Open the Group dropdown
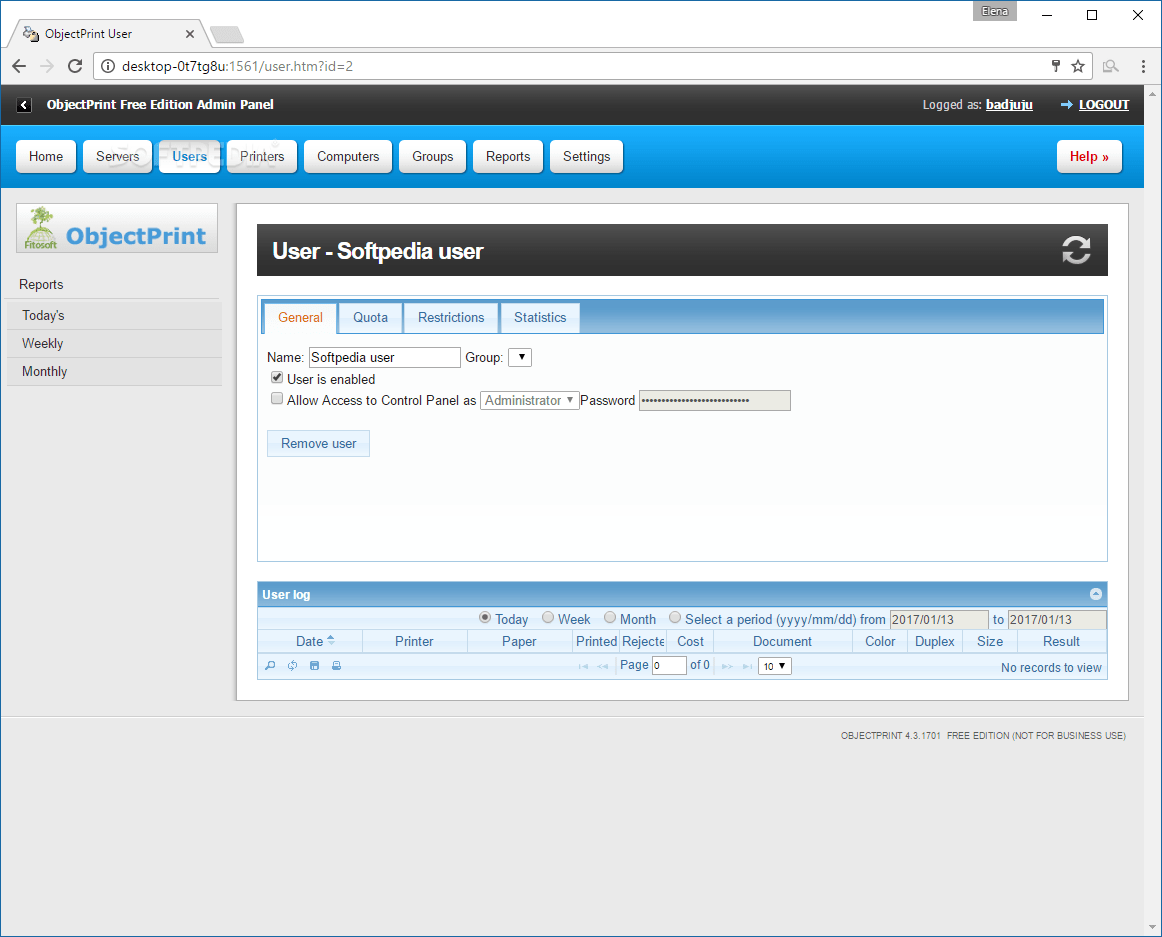This screenshot has width=1162, height=937. click(x=520, y=357)
